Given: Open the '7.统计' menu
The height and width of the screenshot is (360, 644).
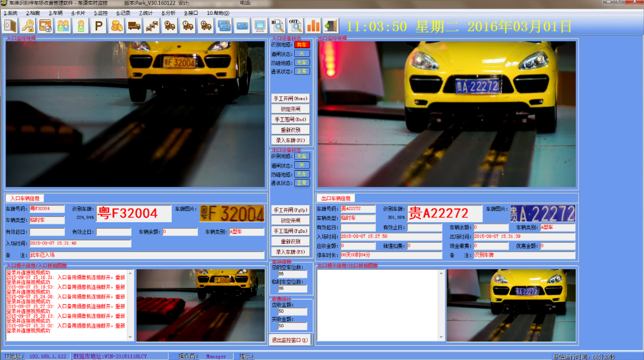Looking at the screenshot, I should point(145,13).
